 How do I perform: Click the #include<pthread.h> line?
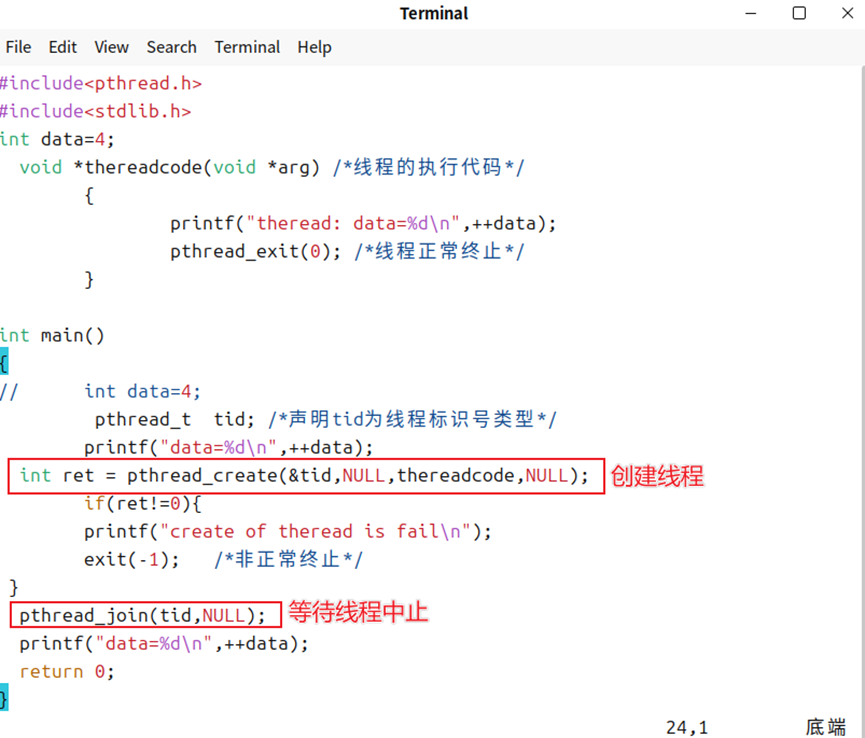(x=101, y=83)
